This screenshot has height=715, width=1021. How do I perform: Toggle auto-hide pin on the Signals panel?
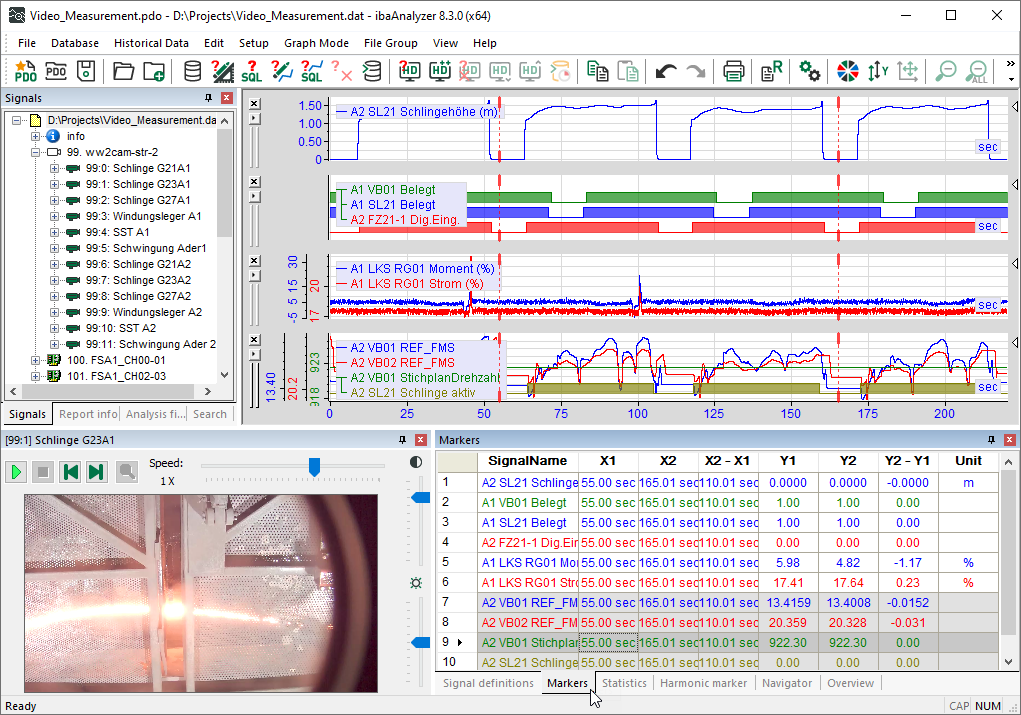click(208, 98)
